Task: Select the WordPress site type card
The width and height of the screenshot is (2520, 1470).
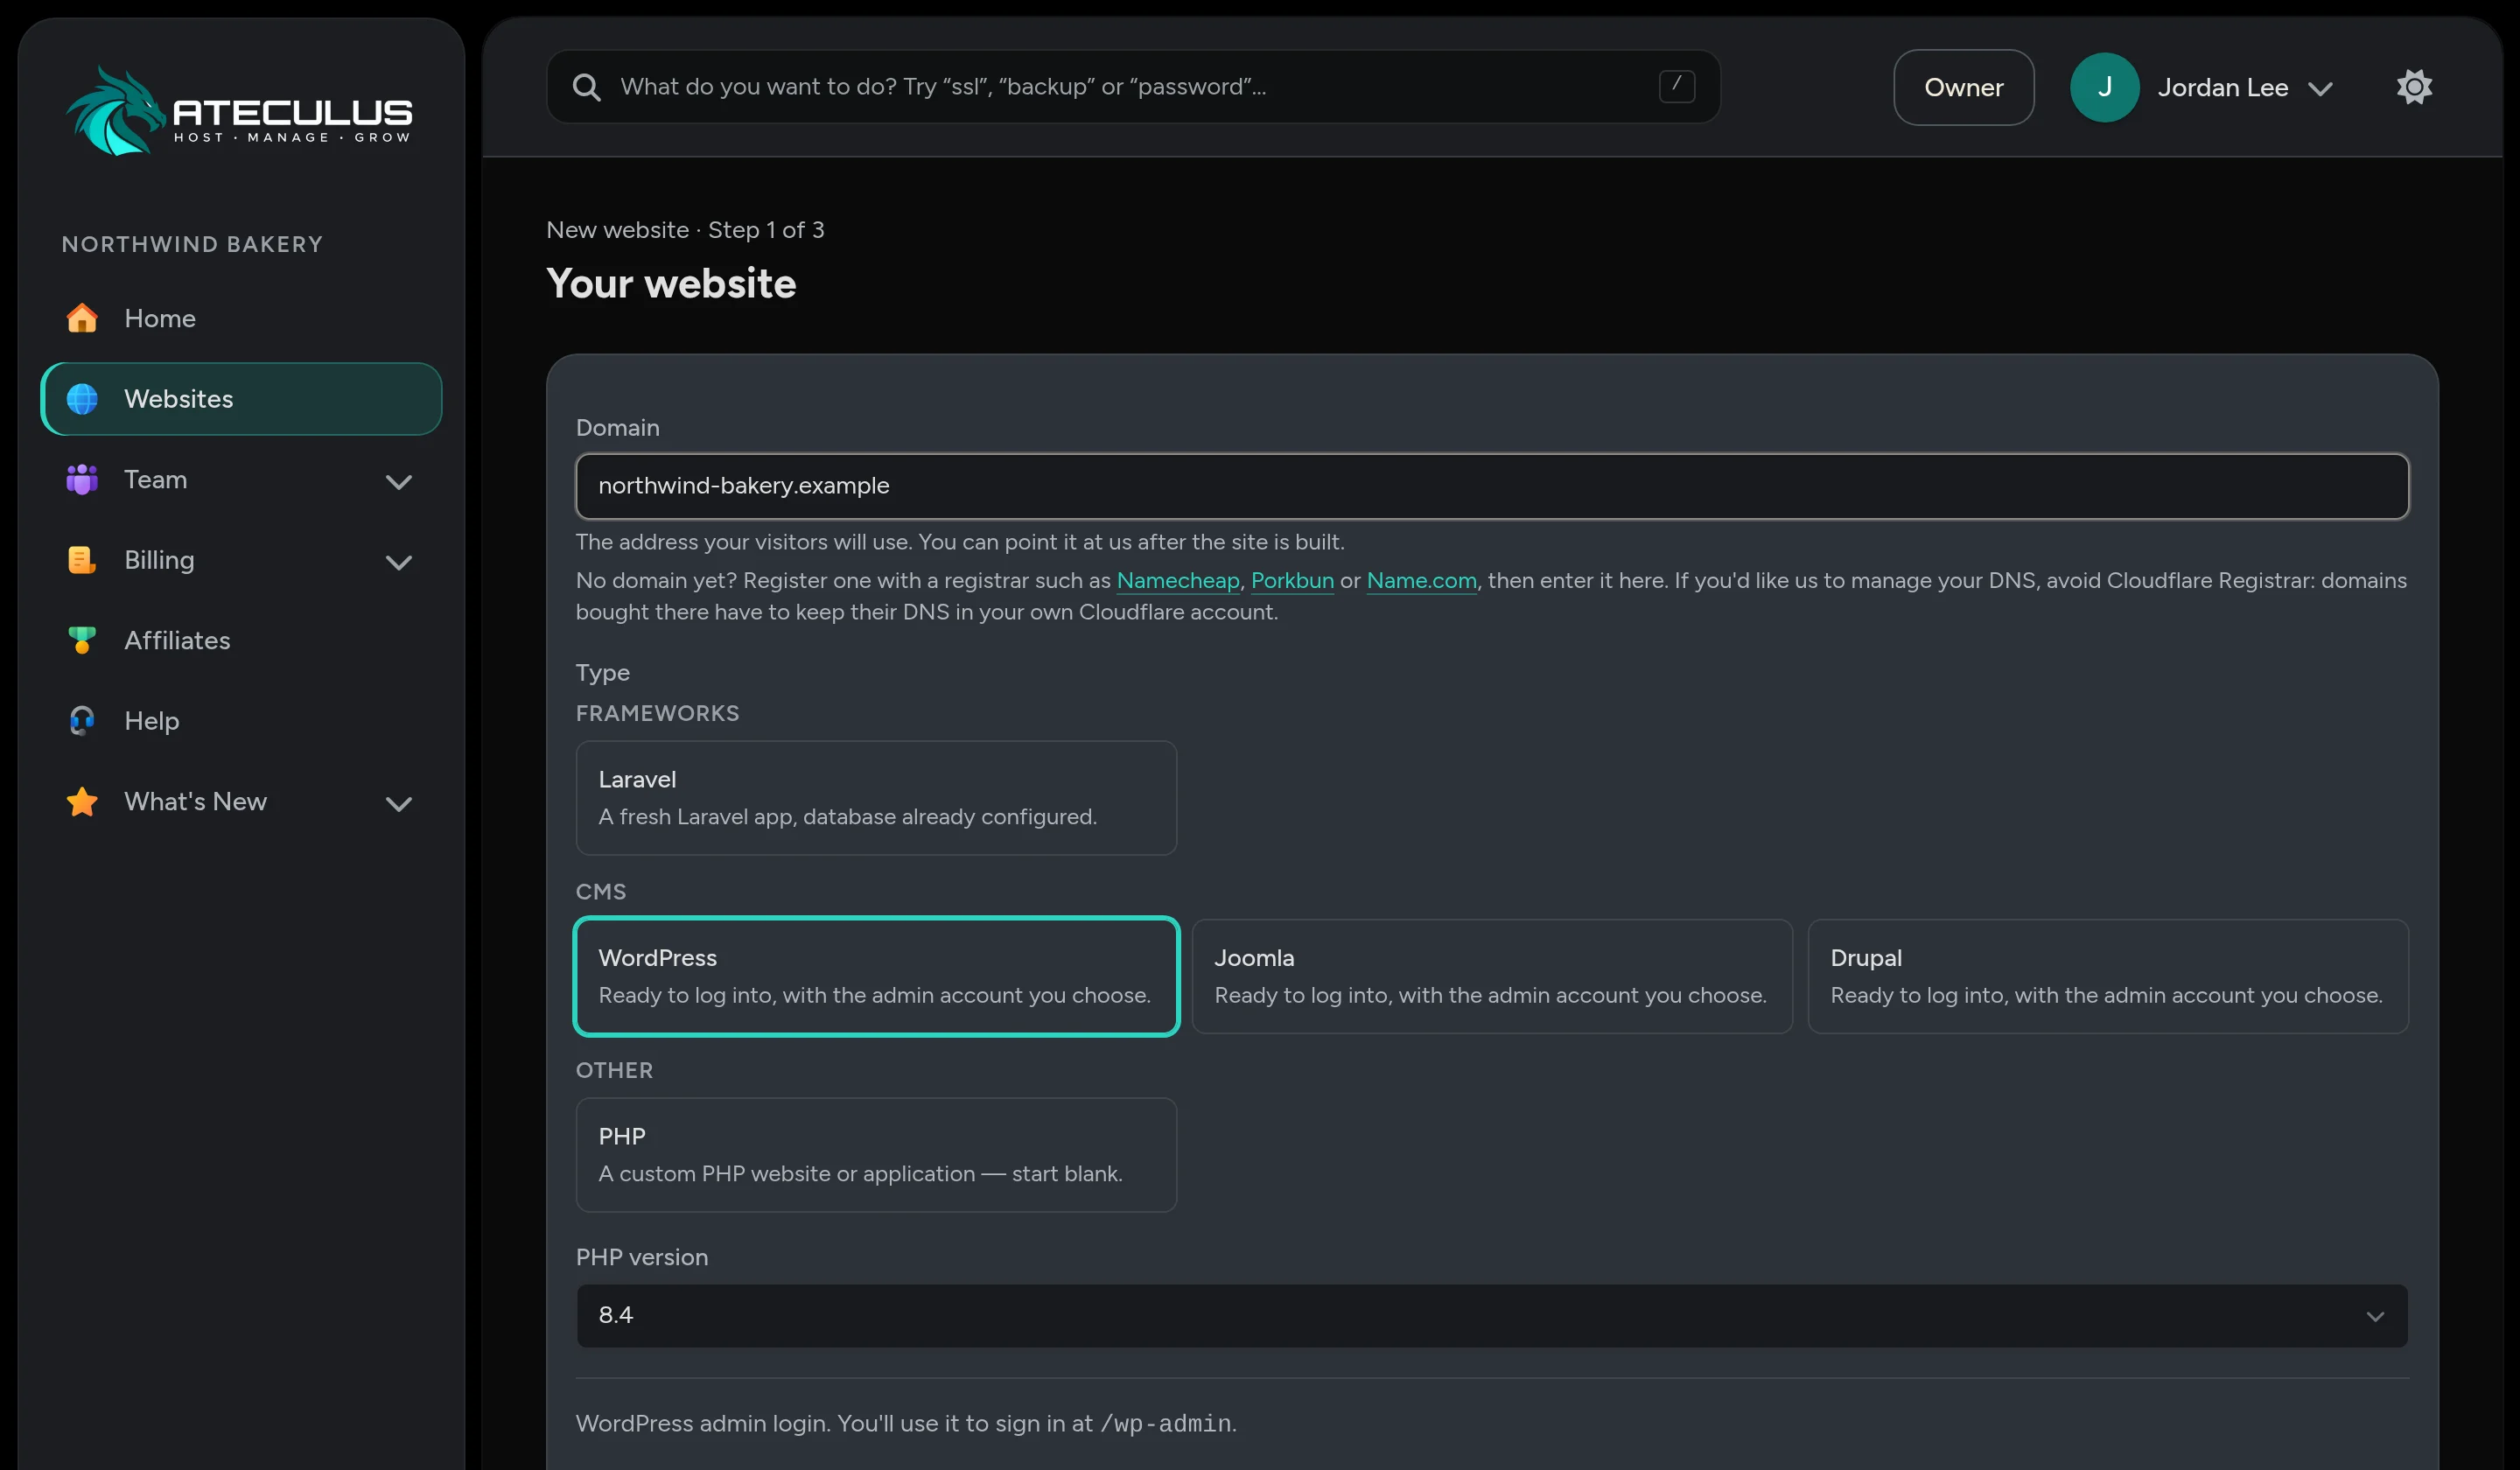Action: click(x=876, y=976)
